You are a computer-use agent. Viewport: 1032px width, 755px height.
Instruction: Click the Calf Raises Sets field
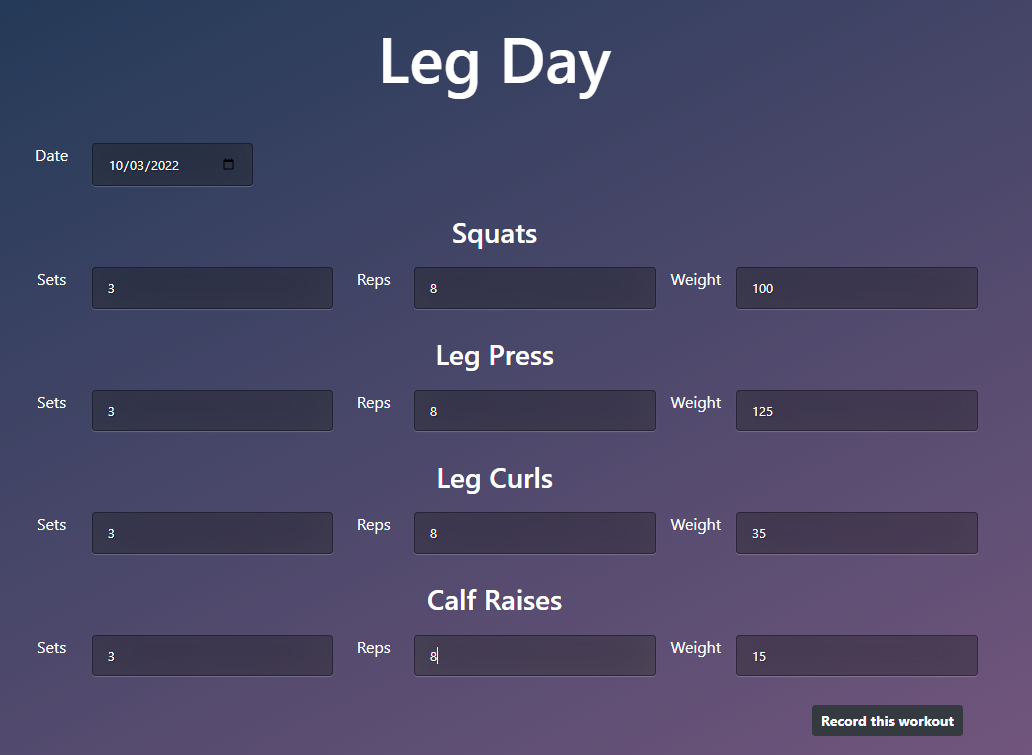coord(212,656)
